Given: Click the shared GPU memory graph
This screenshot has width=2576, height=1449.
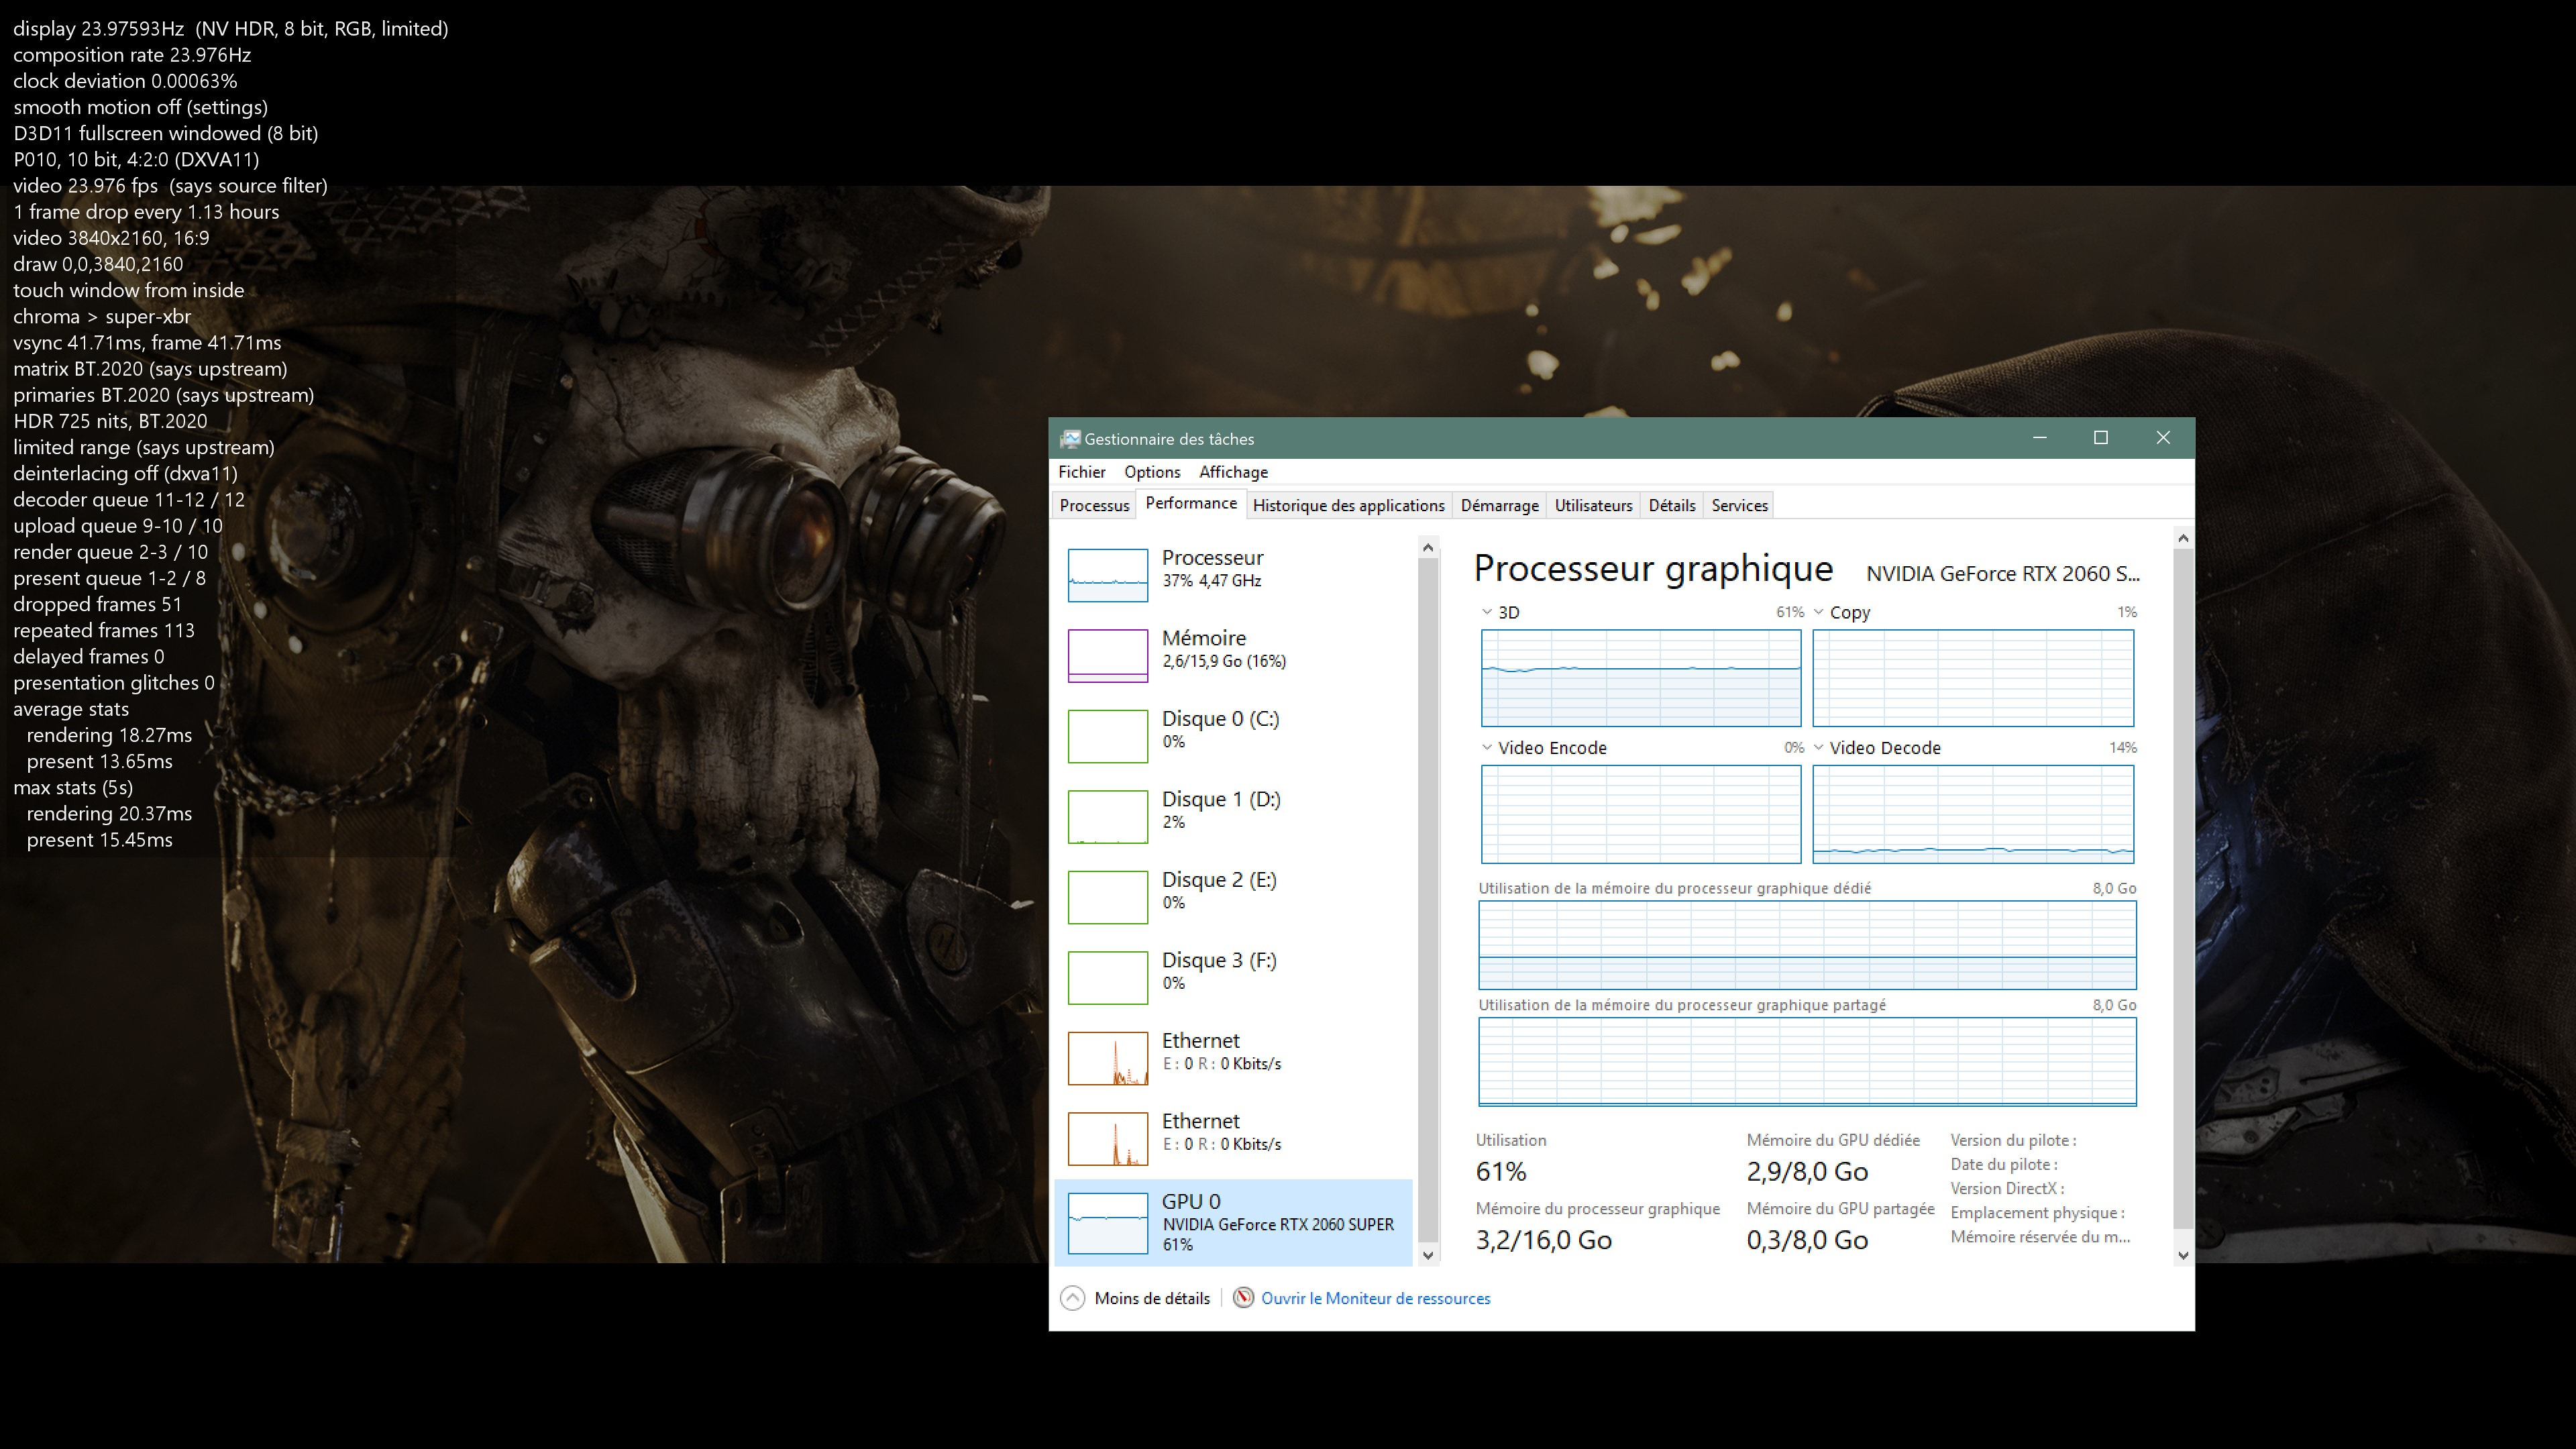Looking at the screenshot, I should pyautogui.click(x=1807, y=1062).
